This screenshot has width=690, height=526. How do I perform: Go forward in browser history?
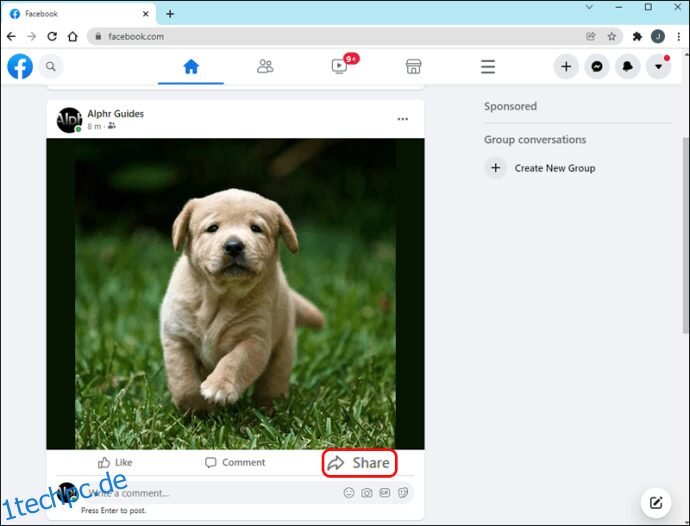point(32,37)
